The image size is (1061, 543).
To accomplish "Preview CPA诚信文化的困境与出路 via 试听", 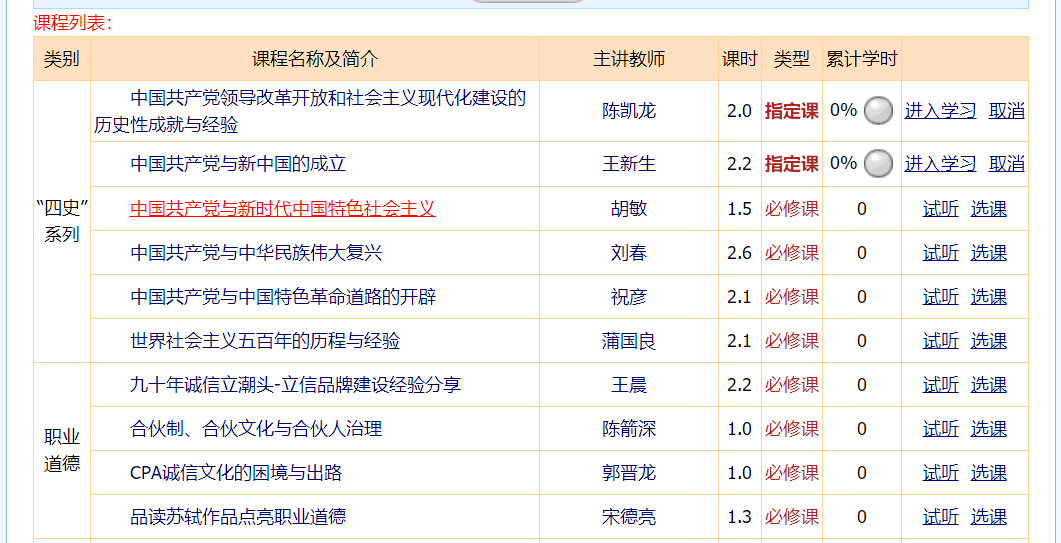I will click(x=940, y=473).
